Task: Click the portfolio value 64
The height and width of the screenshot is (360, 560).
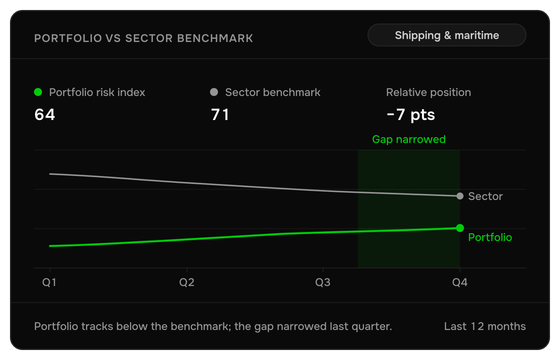Action: (x=45, y=115)
